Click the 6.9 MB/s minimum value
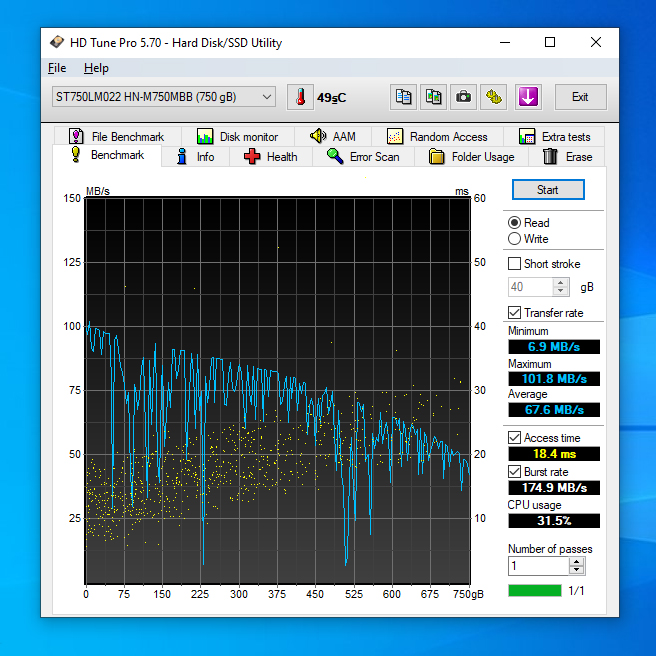This screenshot has width=656, height=656. click(554, 347)
